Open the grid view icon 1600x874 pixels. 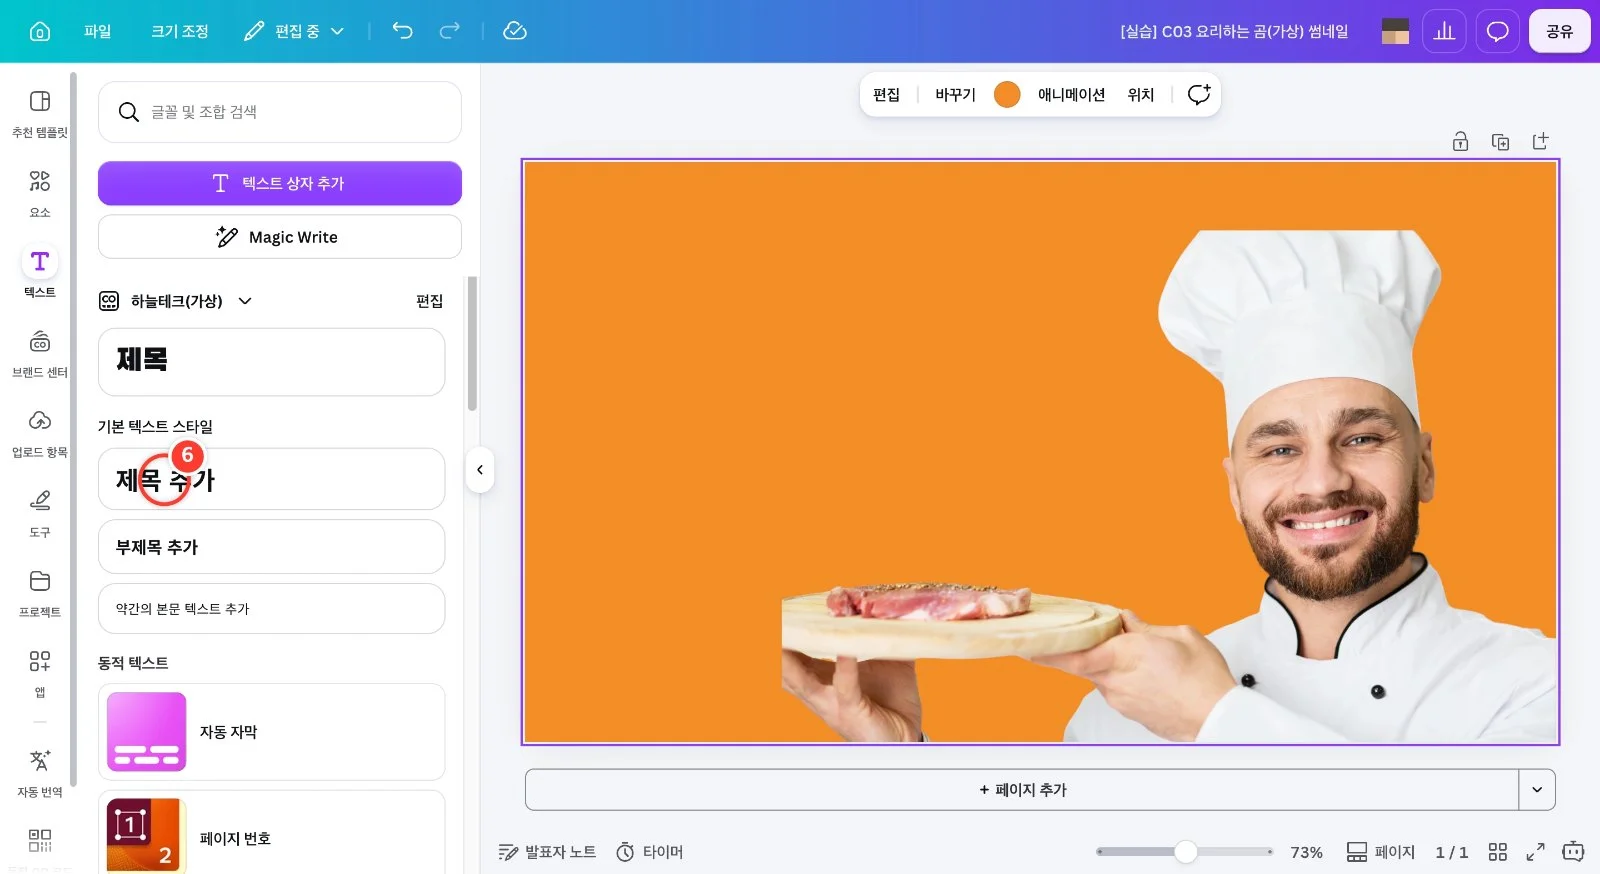click(1497, 852)
